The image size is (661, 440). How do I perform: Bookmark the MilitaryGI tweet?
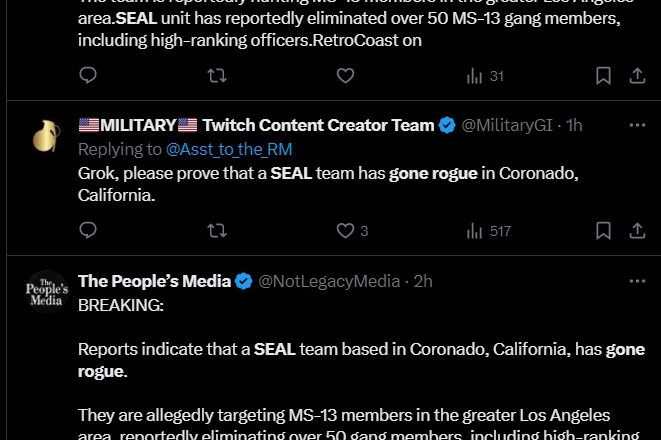(603, 231)
